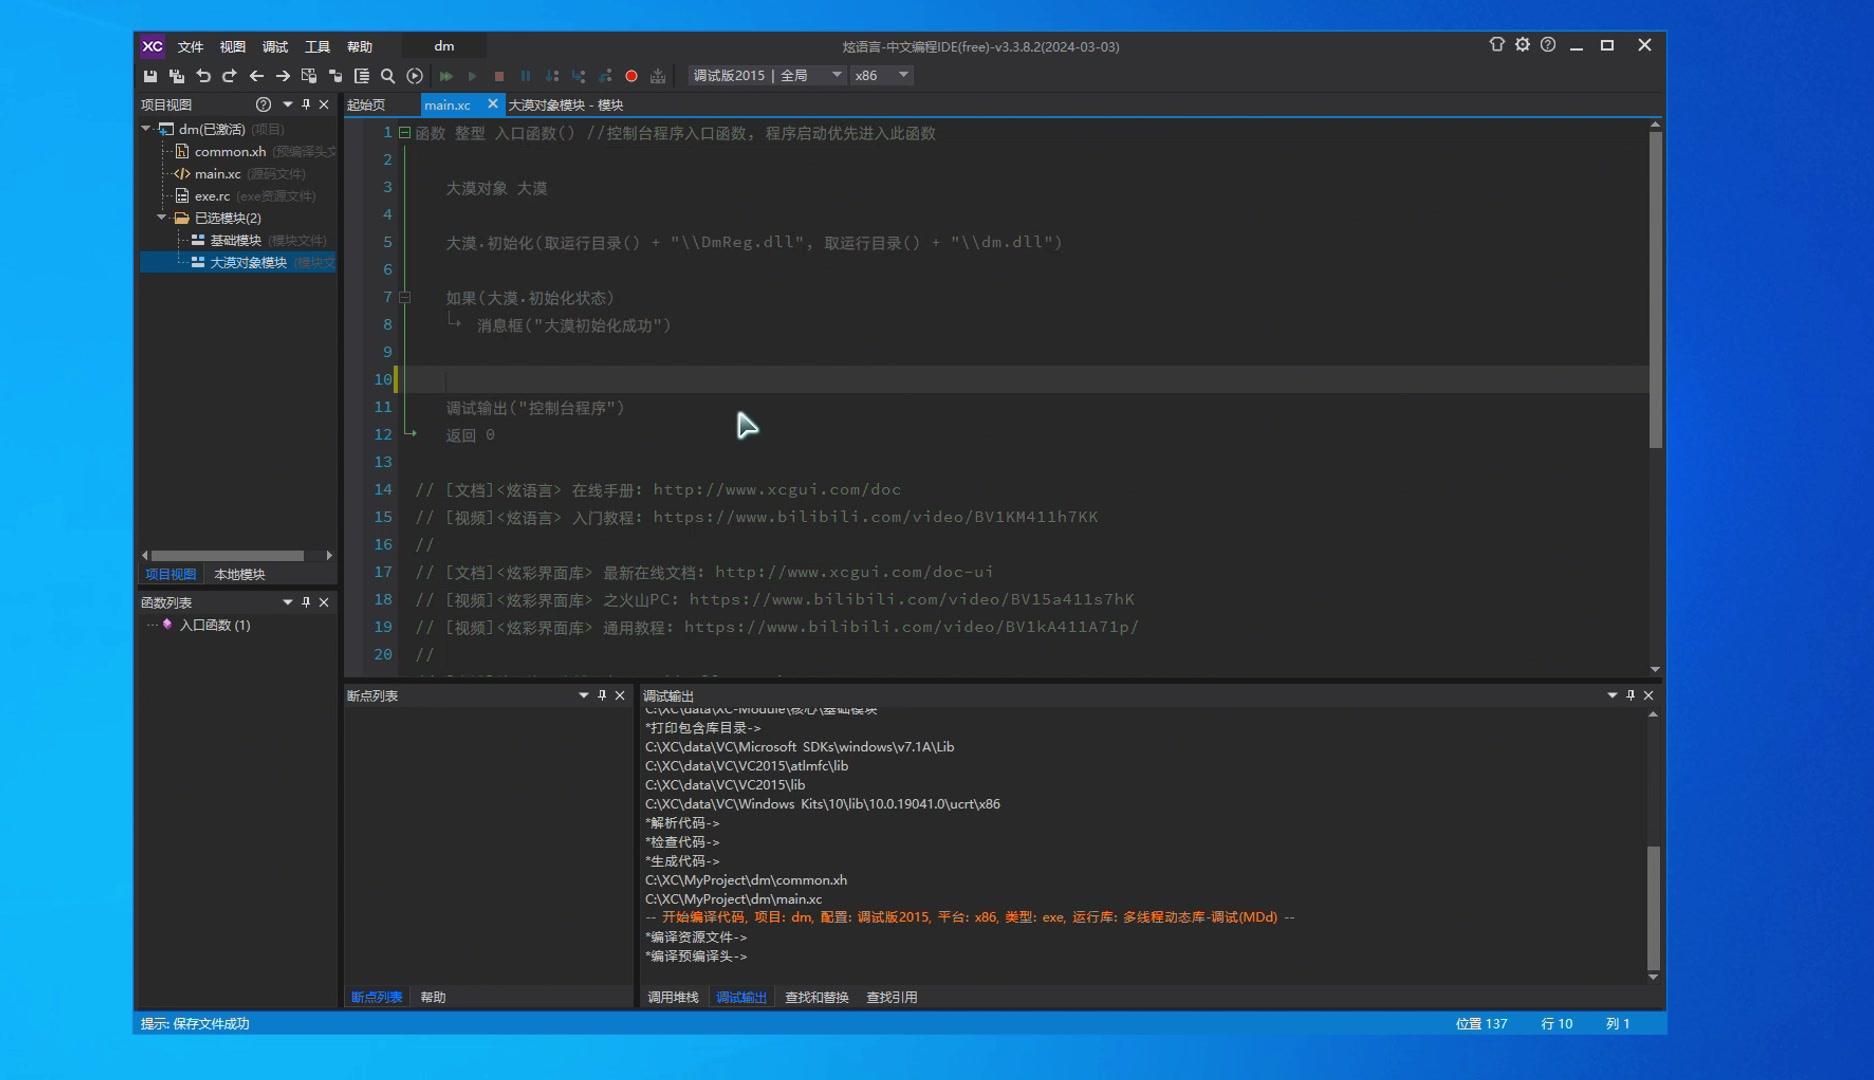This screenshot has height=1080, width=1874.
Task: Click the build/download icon after the red circle
Action: tap(658, 76)
